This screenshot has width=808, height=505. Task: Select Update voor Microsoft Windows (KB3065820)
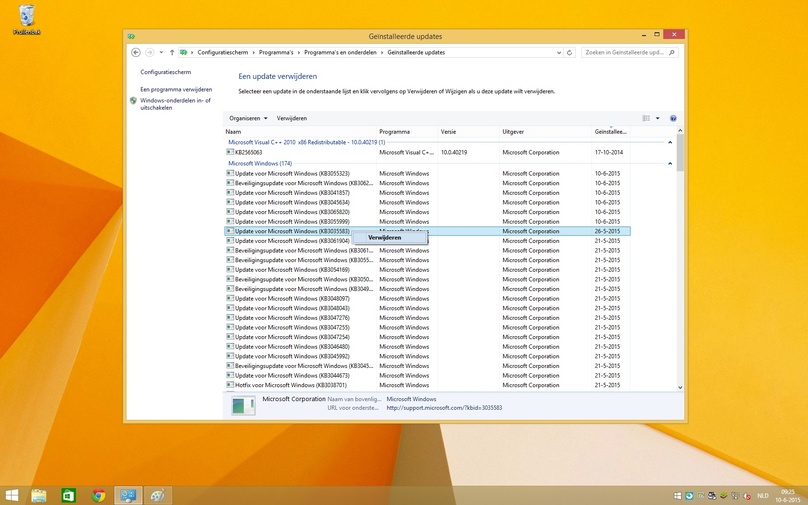[427, 212]
